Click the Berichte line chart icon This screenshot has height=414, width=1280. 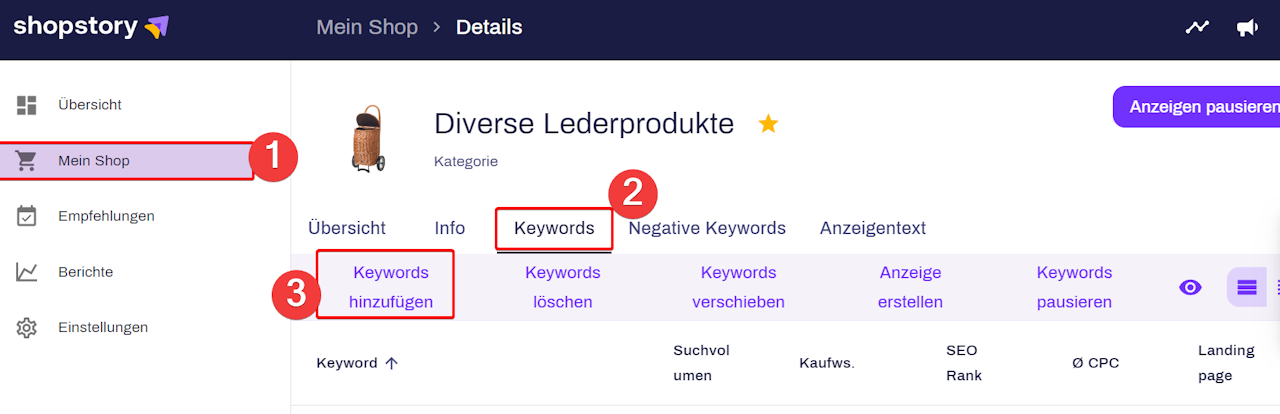[x=27, y=272]
